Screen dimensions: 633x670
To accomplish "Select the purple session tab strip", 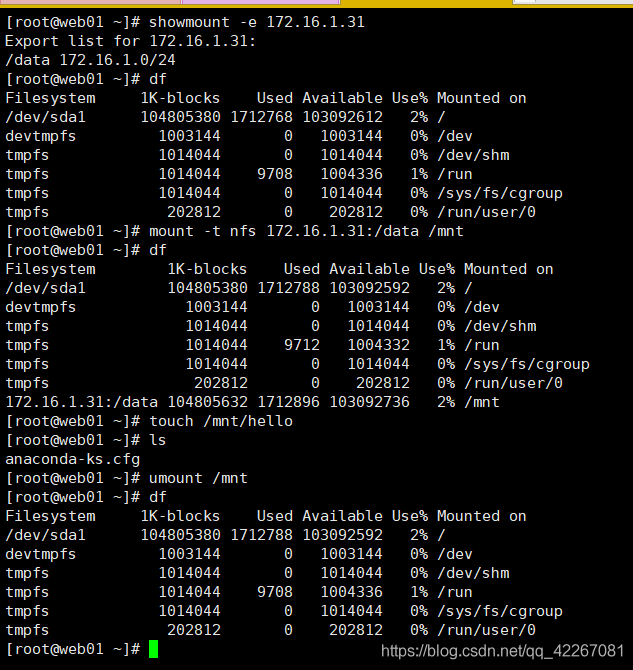I will [260, 2].
